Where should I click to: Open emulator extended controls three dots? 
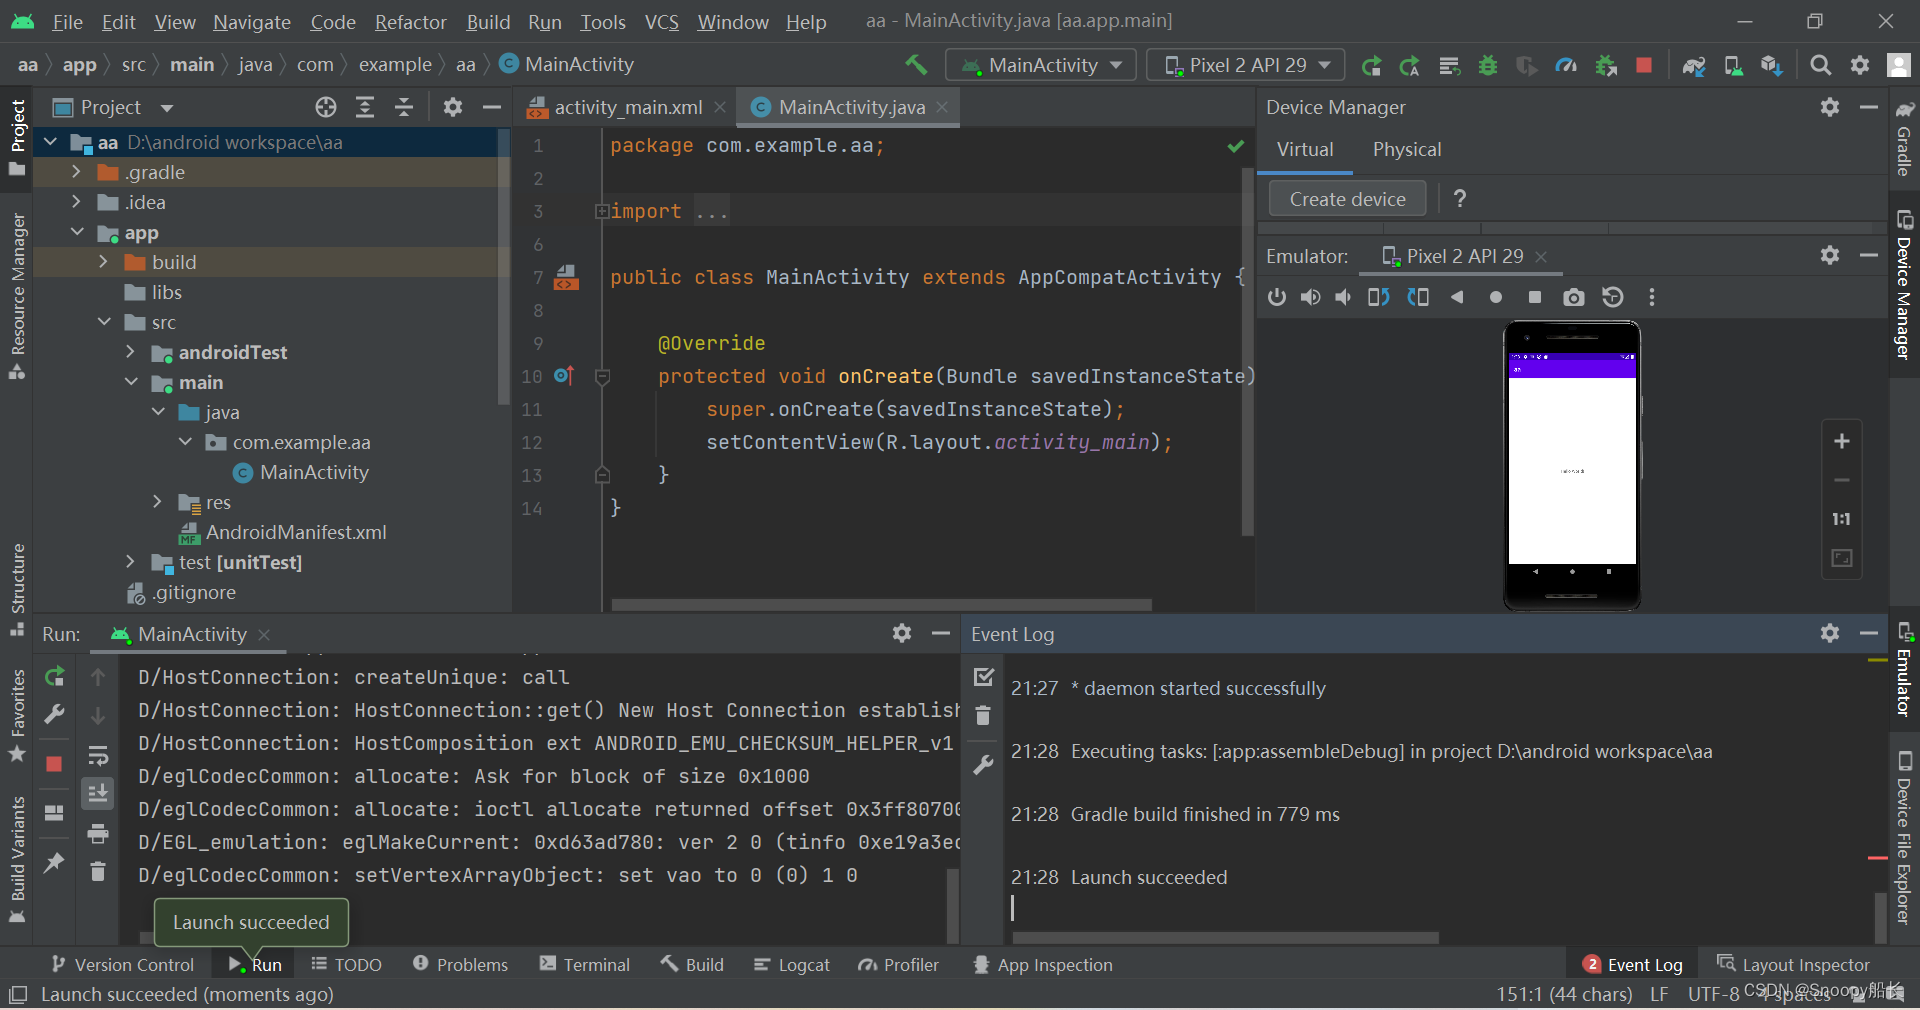point(1652,297)
